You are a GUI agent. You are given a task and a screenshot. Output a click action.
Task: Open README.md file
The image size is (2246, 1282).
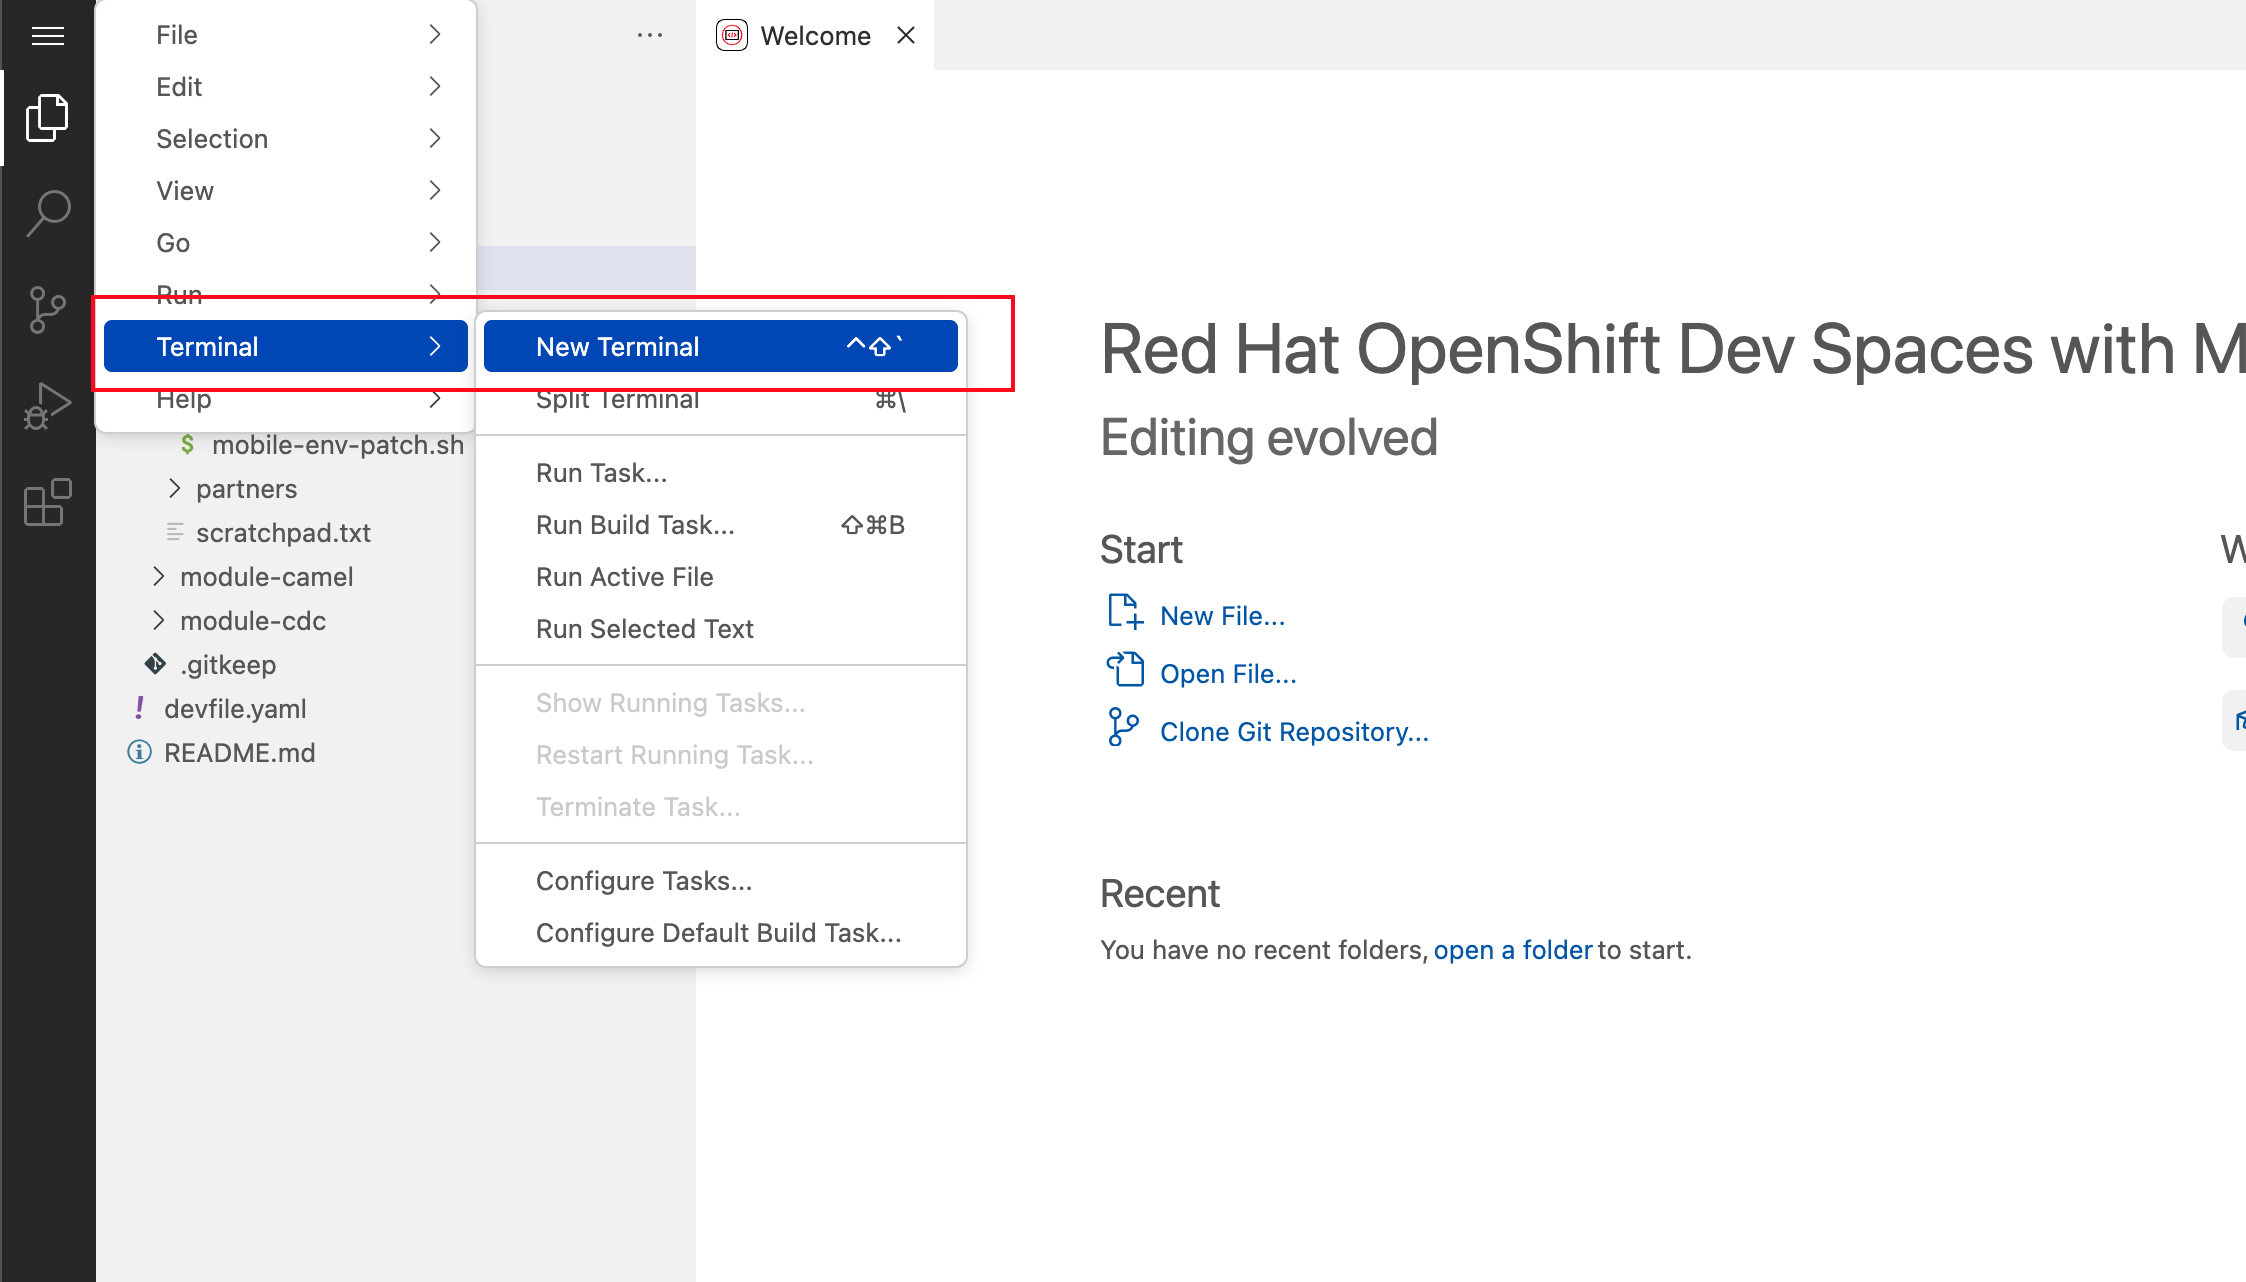coord(239,753)
